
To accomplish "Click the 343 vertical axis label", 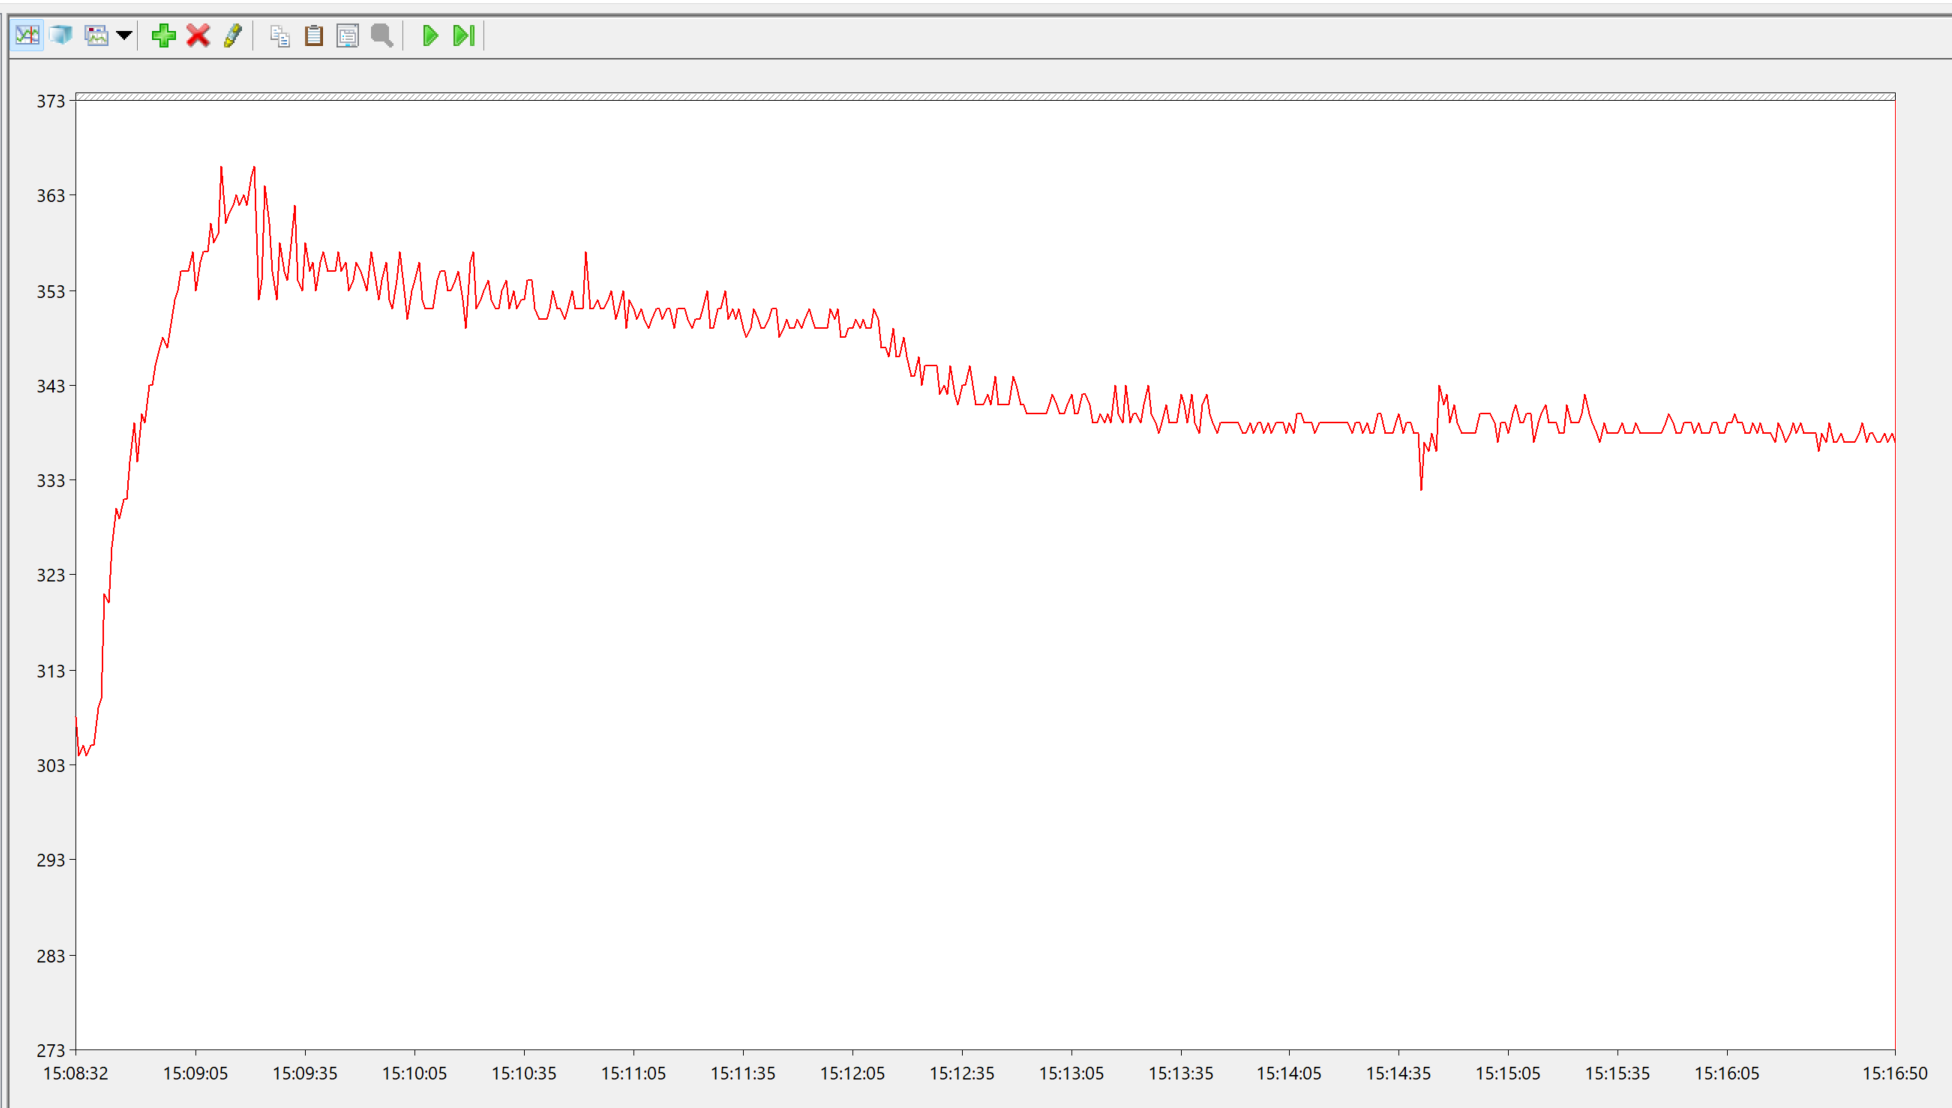I will (50, 386).
